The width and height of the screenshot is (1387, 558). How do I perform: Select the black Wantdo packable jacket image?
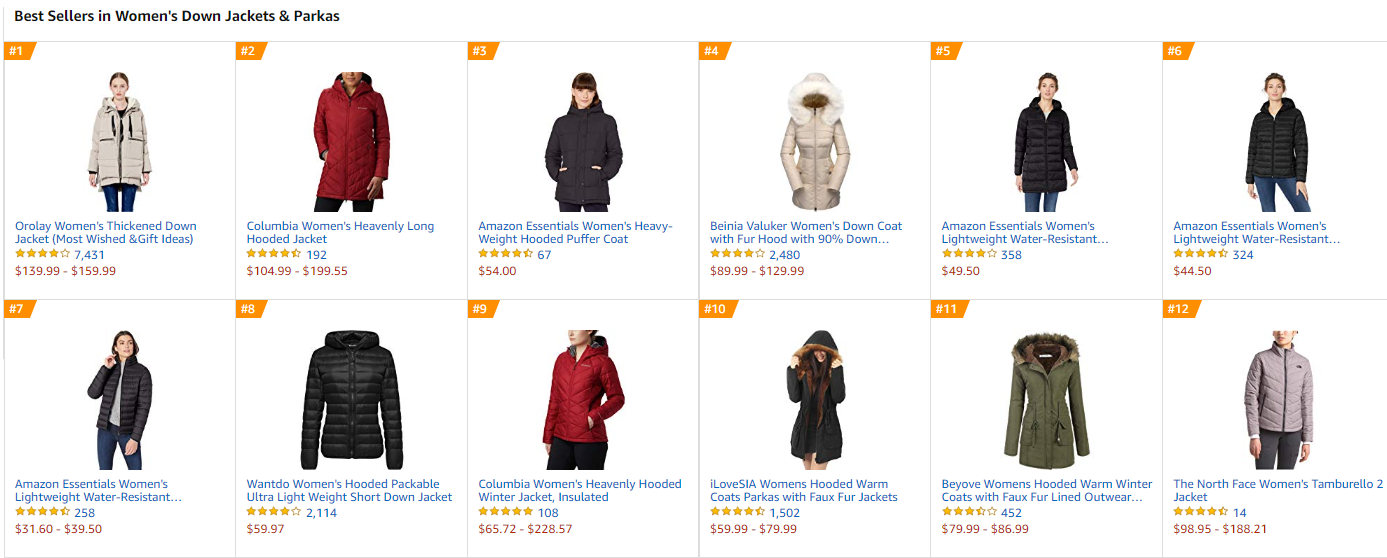coord(351,399)
